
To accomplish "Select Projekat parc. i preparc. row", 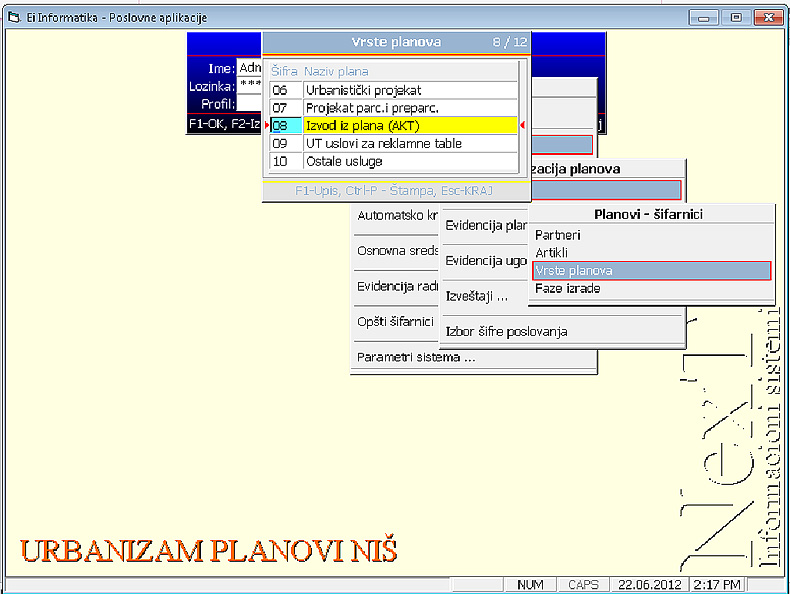I will point(393,108).
